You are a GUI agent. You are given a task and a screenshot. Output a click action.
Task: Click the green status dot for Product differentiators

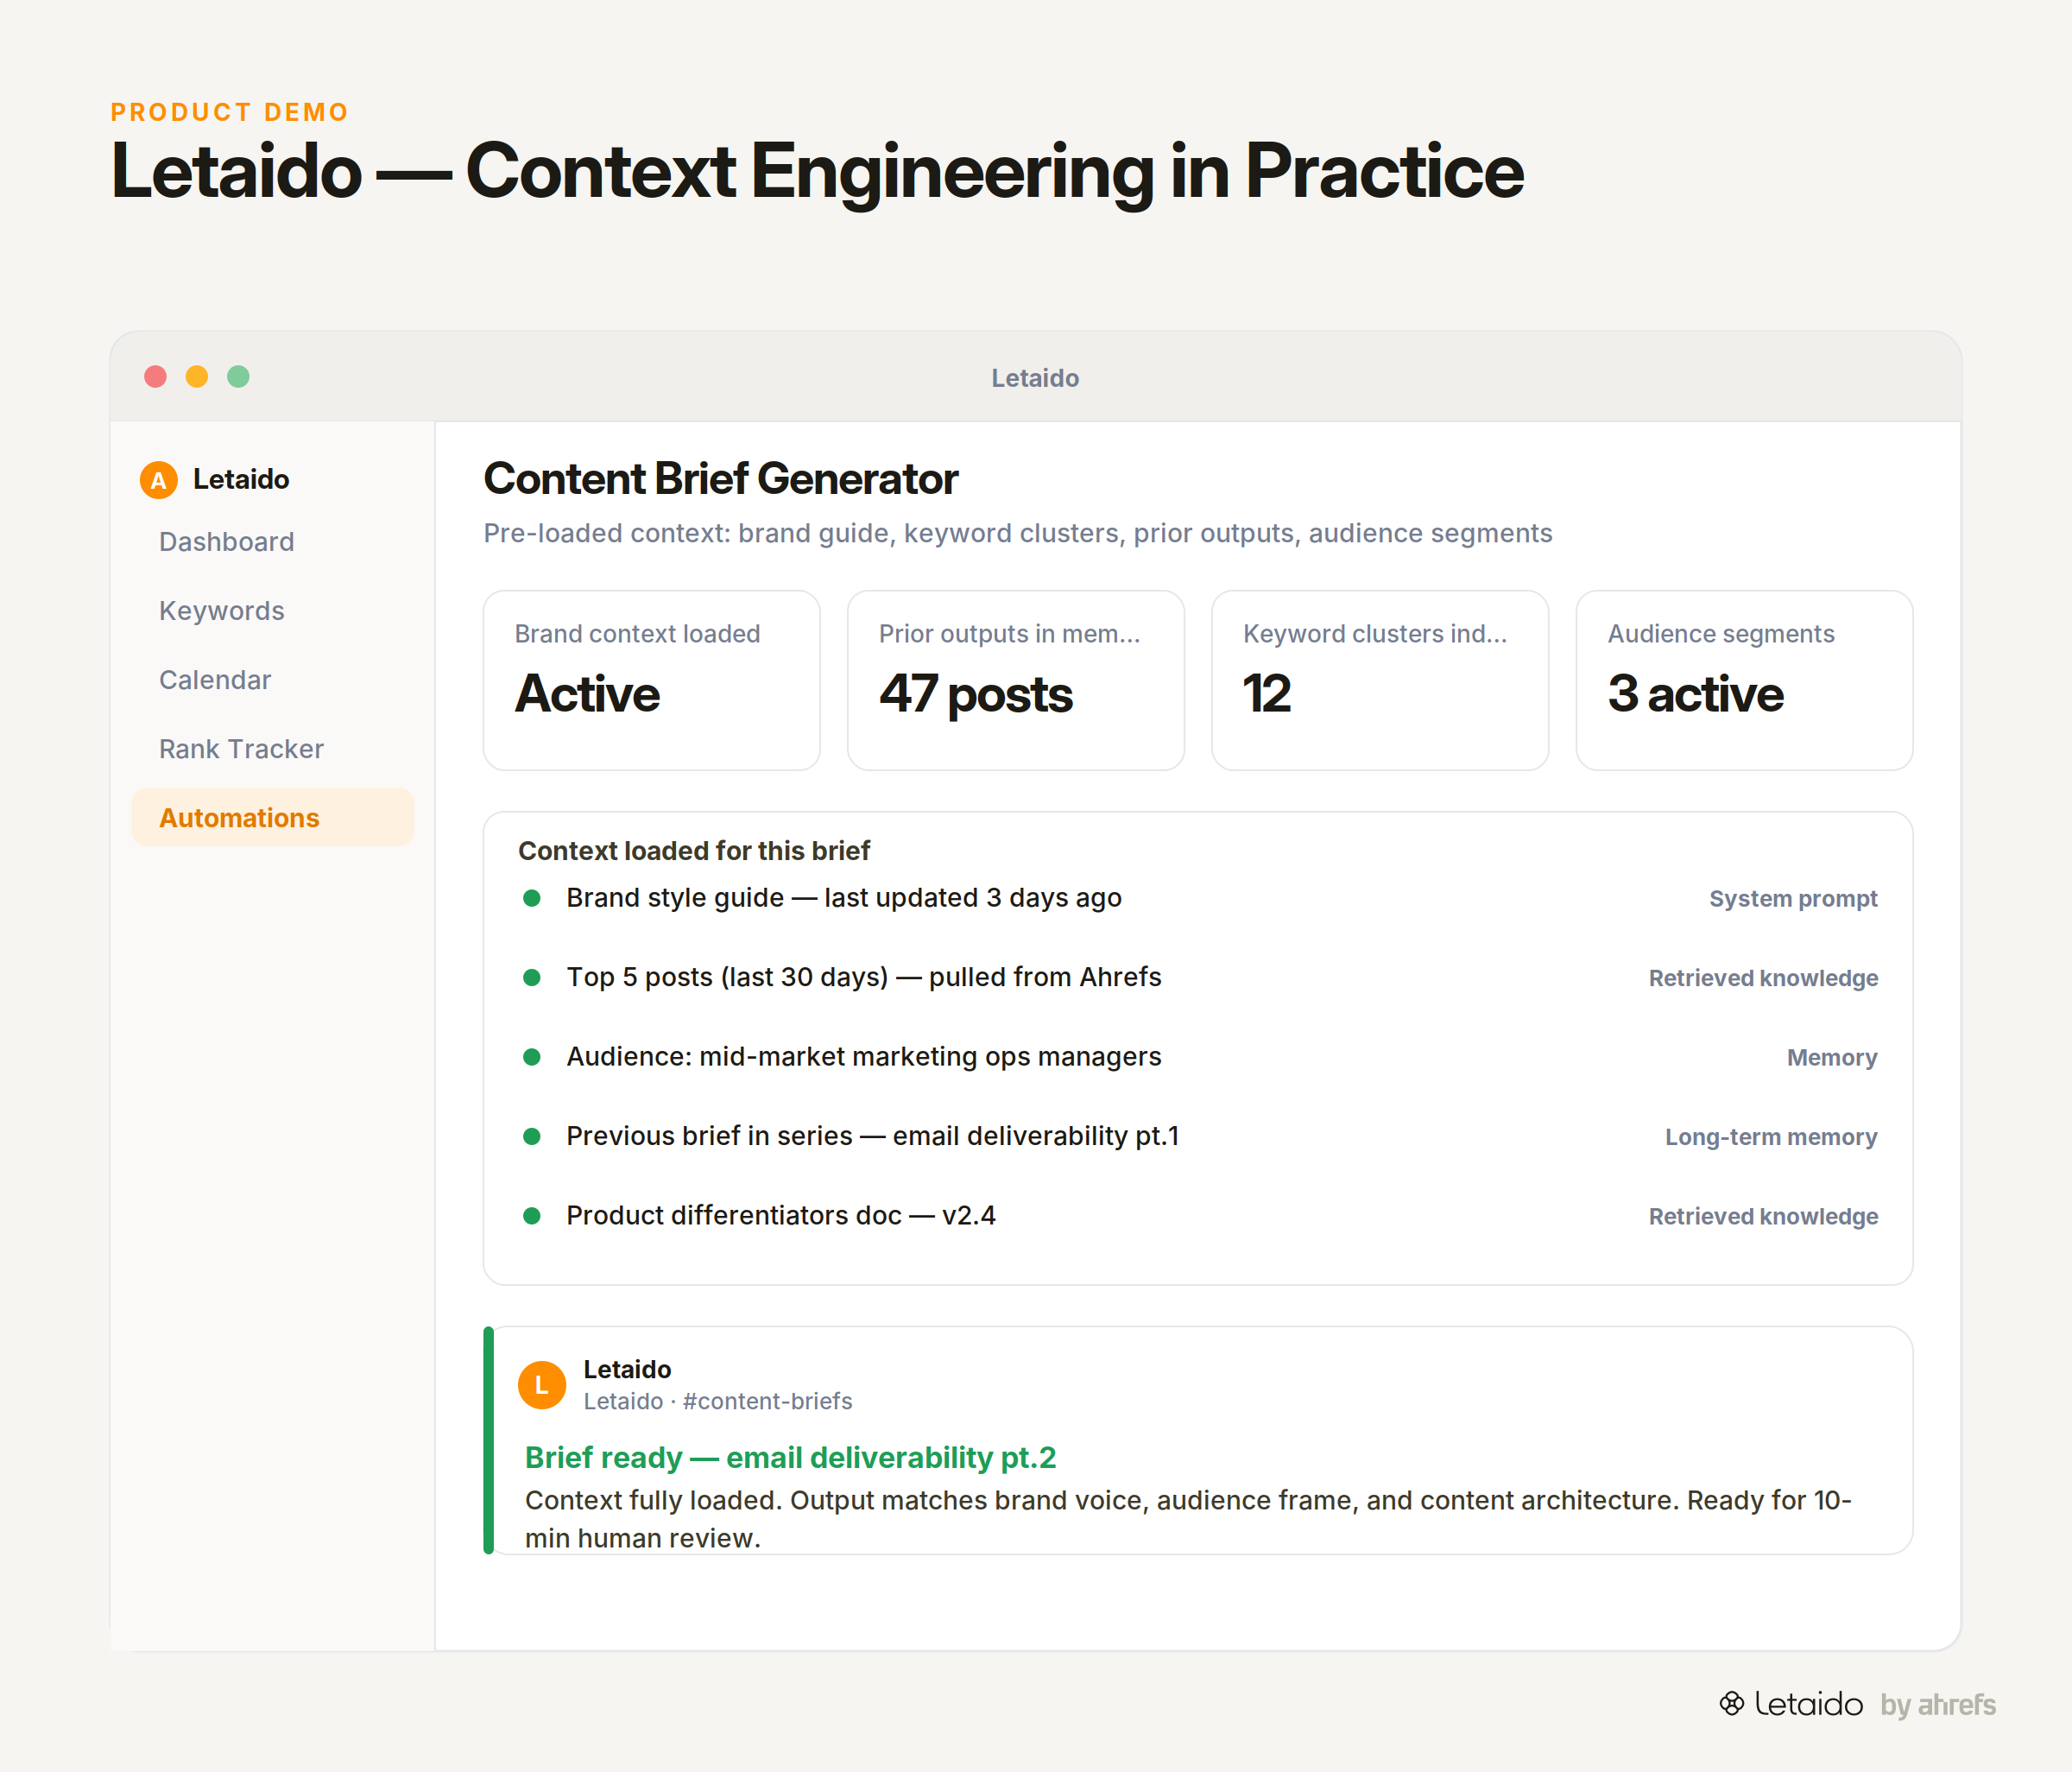tap(532, 1216)
